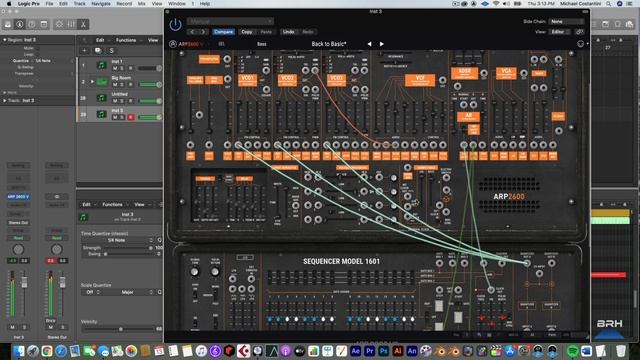Mute the Untitled track
640x360 pixels.
coord(115,101)
